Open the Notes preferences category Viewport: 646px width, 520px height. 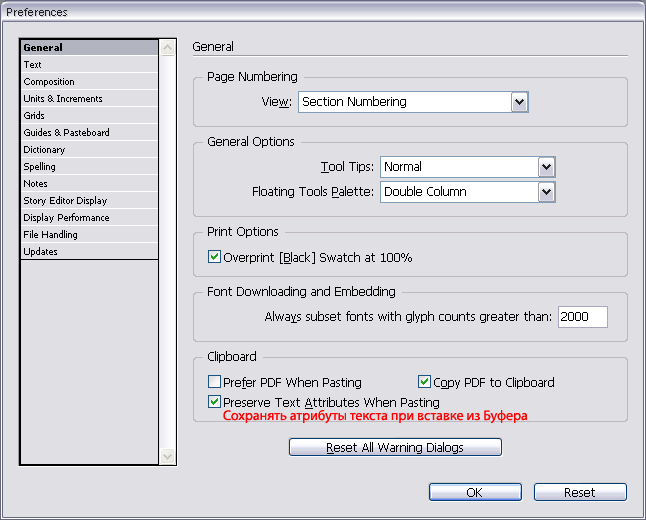point(89,183)
